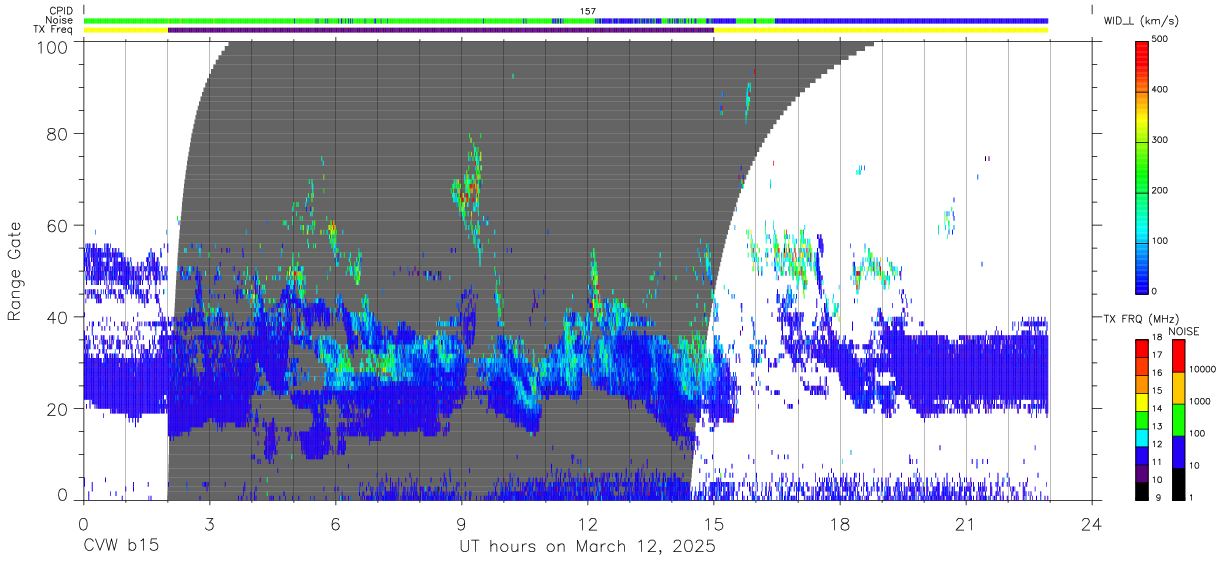The width and height of the screenshot is (1228, 567).
Task: Click the UT hours on March 12, 2025 title
Action: click(x=587, y=548)
